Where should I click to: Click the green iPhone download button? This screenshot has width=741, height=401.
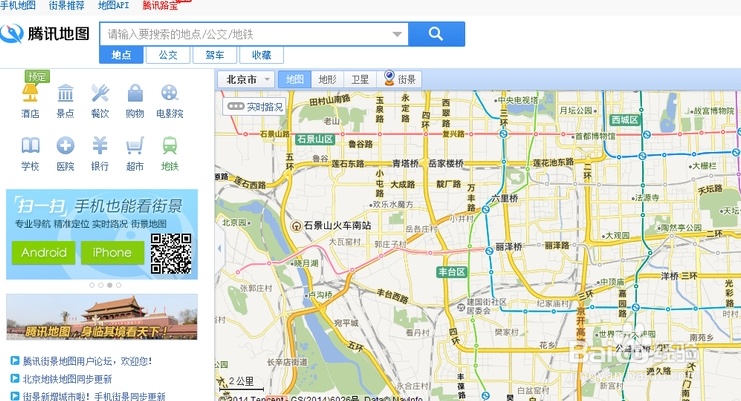[112, 253]
